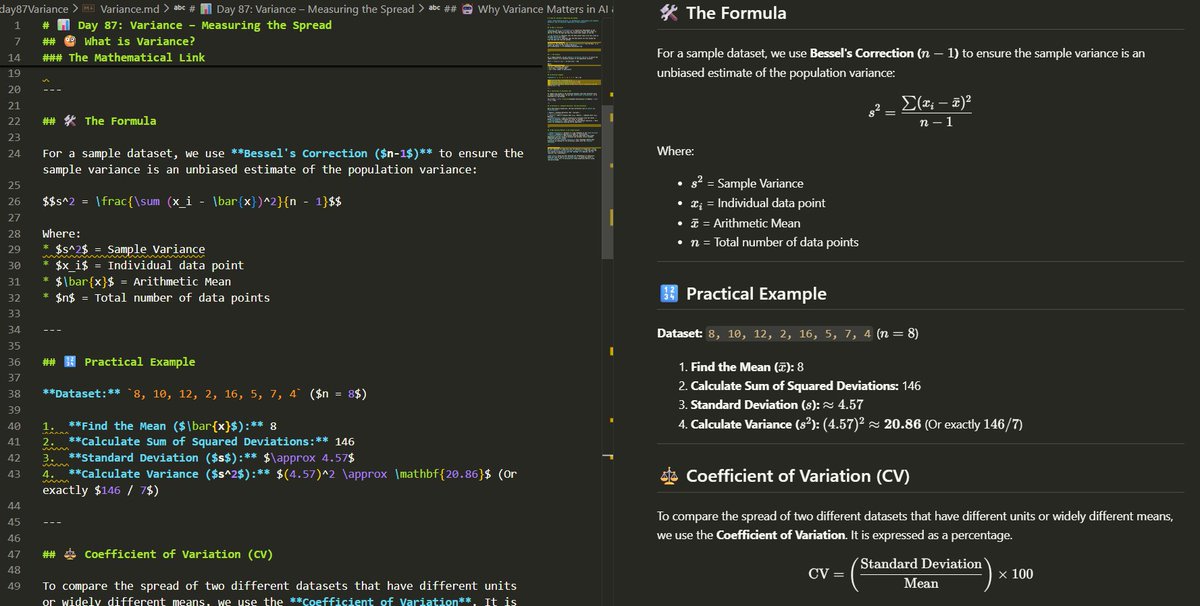Image resolution: width=1200 pixels, height=606 pixels.
Task: Click the tools emoji beside preview 'The Formula' heading
Action: [x=669, y=13]
